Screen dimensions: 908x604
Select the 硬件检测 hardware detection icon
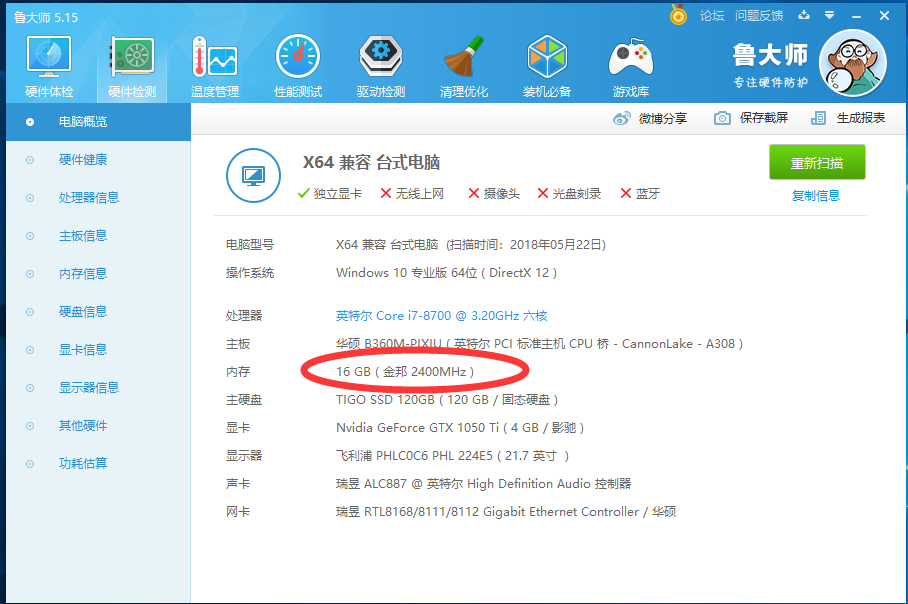tap(132, 67)
